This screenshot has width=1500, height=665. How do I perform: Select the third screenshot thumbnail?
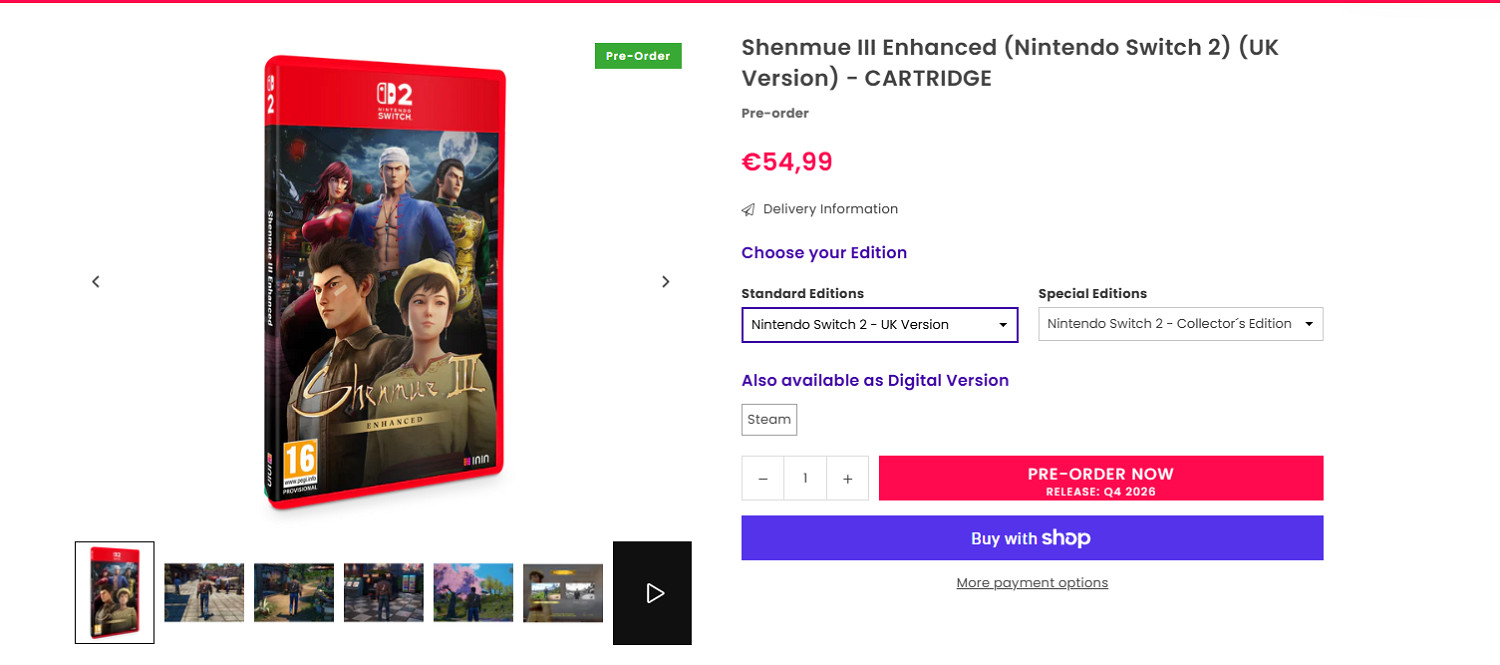[x=294, y=592]
